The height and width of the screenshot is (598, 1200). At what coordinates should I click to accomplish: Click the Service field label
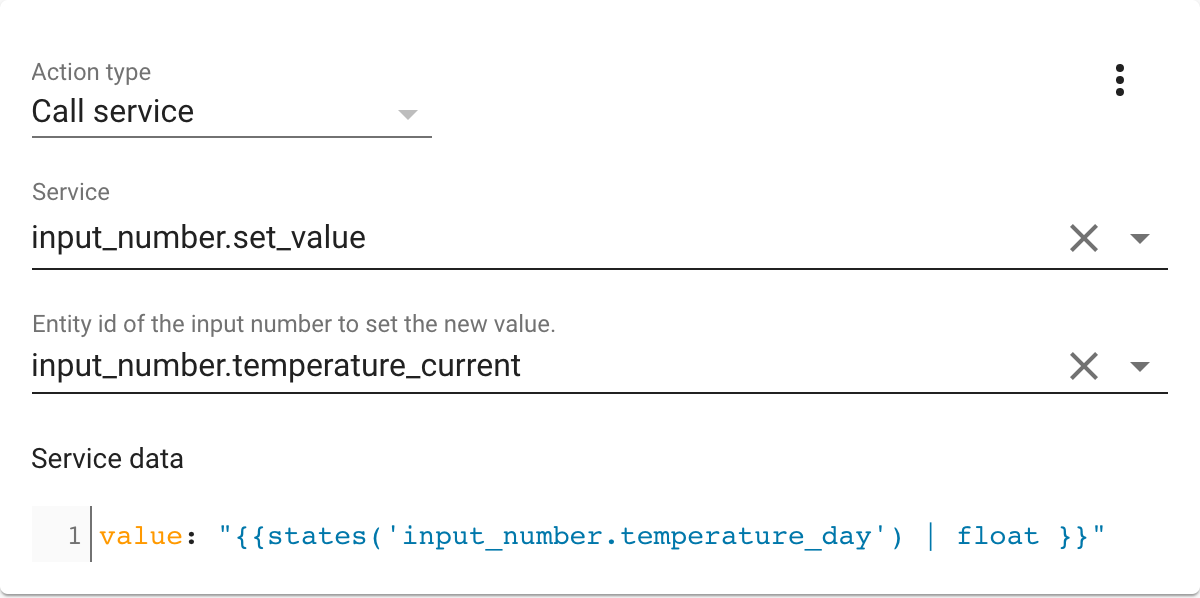tap(70, 192)
